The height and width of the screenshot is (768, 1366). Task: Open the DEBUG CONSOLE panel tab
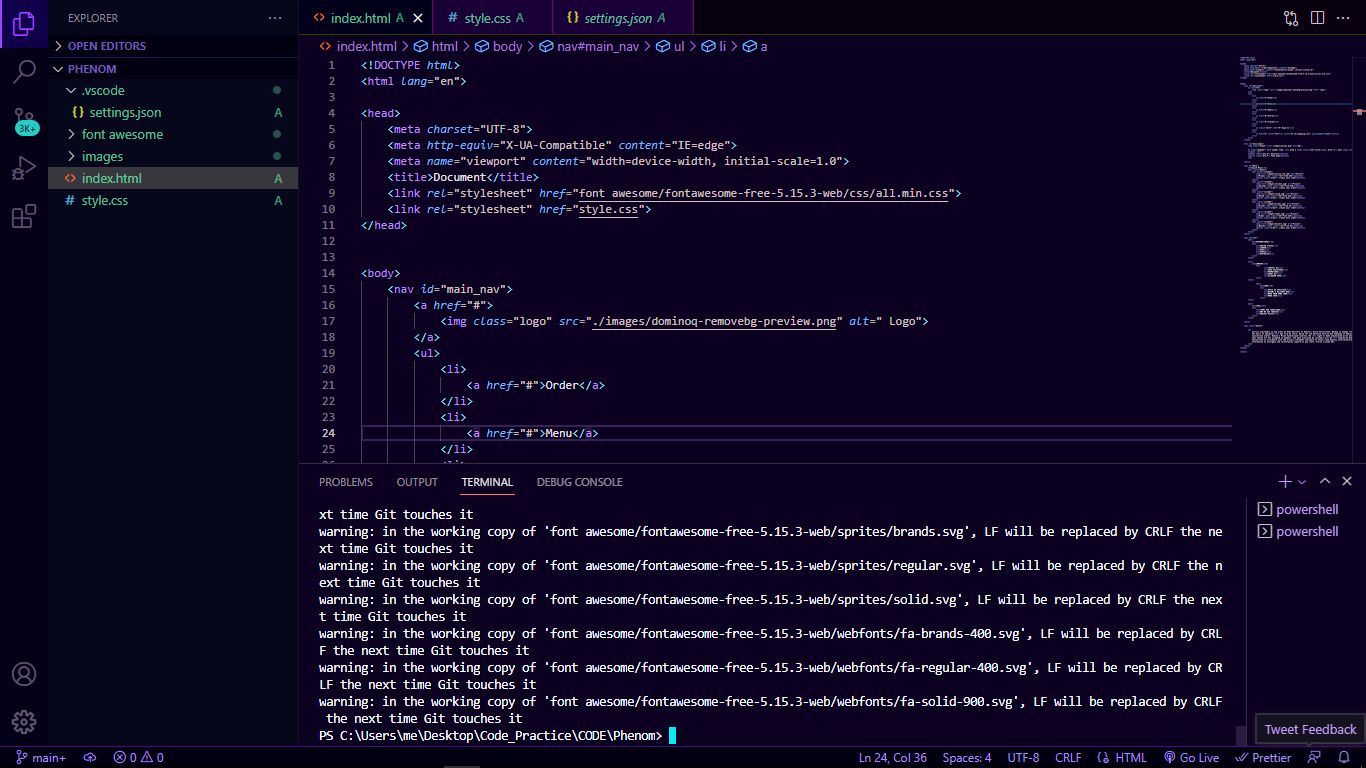coord(579,482)
